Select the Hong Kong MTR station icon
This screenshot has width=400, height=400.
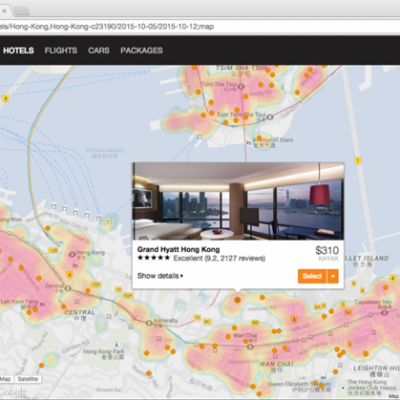(72, 254)
